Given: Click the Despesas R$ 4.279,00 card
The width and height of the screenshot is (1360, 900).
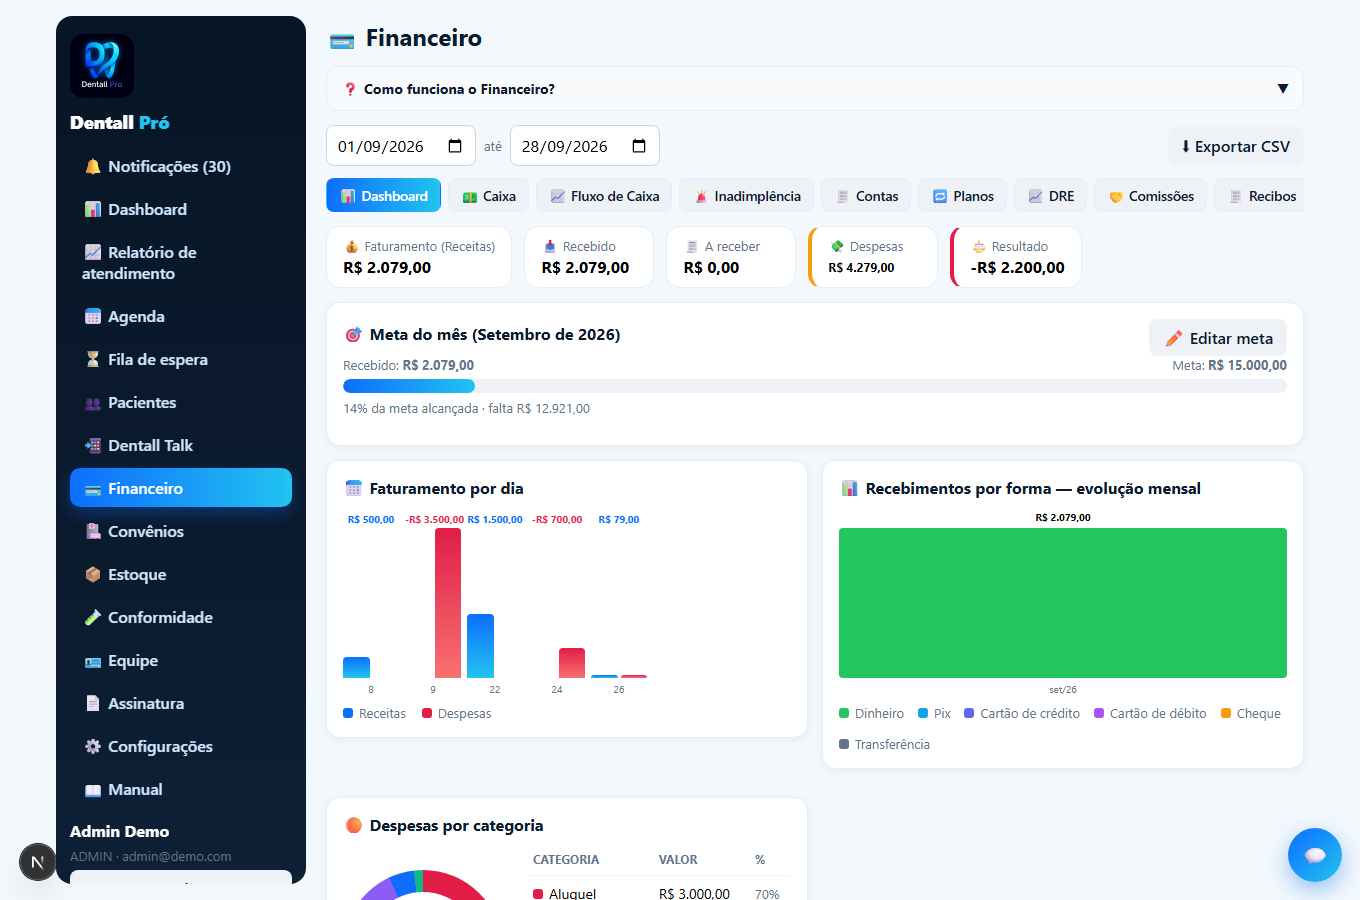Looking at the screenshot, I should [x=873, y=257].
